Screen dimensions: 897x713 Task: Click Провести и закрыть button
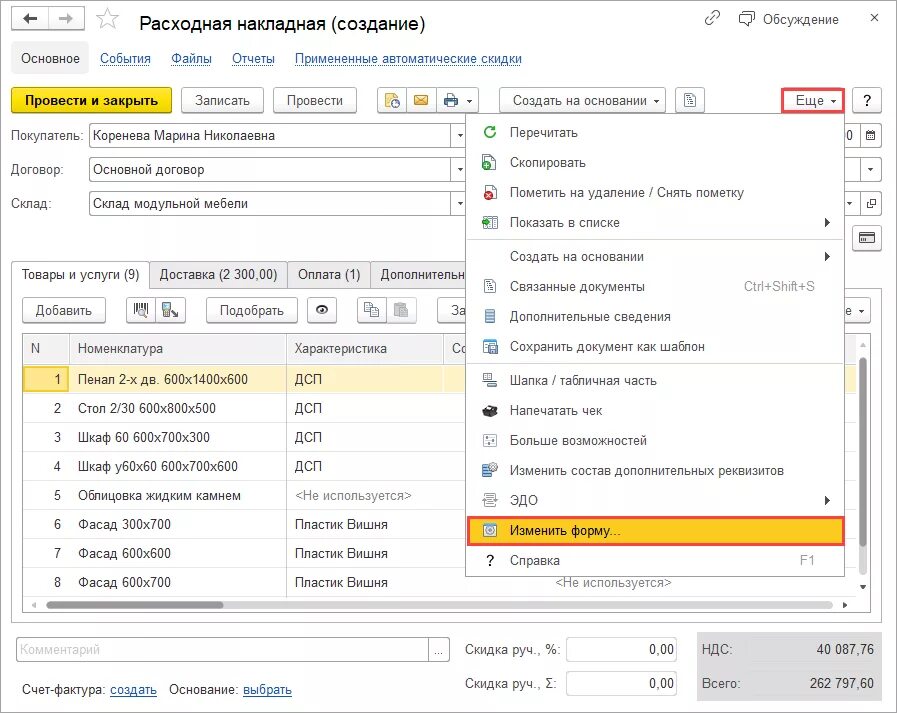92,101
